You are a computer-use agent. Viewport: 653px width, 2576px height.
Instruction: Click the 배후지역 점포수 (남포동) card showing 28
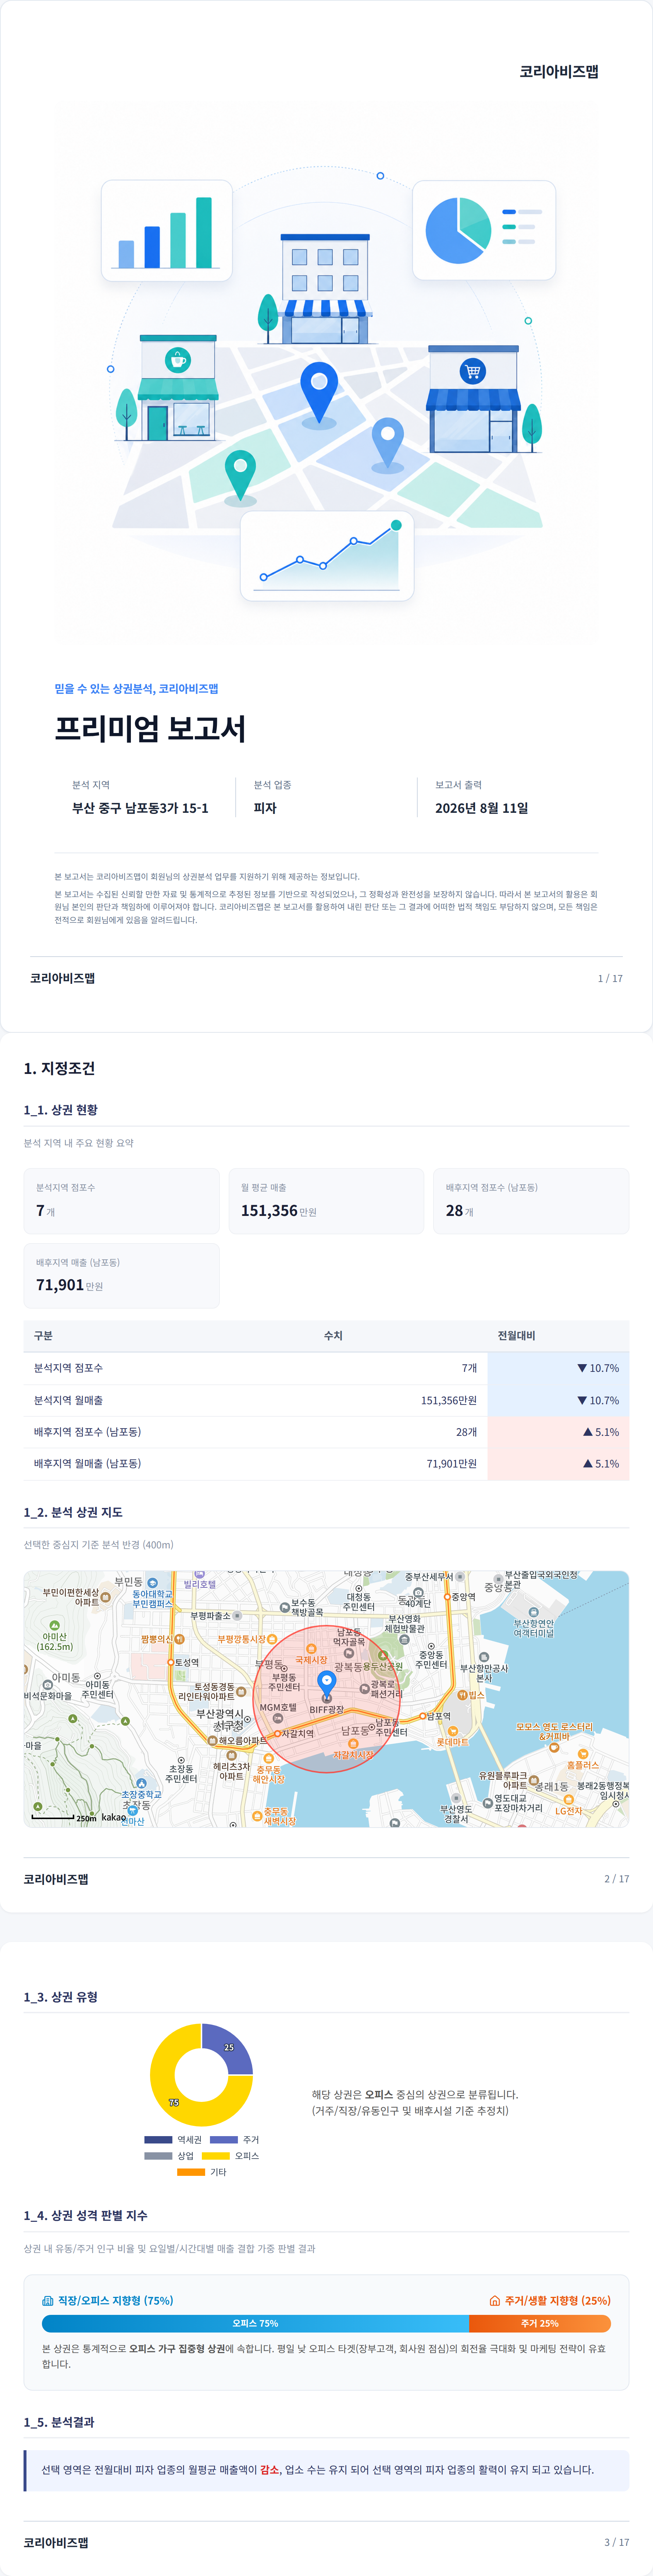(x=531, y=1200)
